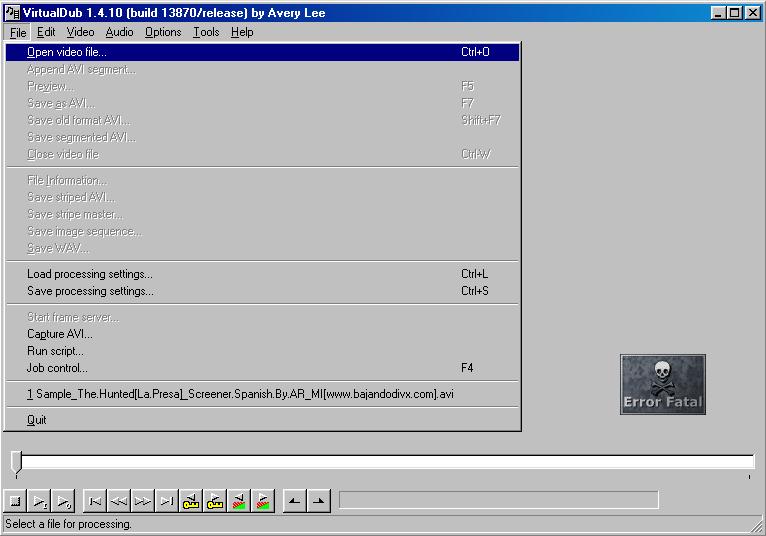Select Save processing settings
The width and height of the screenshot is (766, 536).
[x=262, y=291]
